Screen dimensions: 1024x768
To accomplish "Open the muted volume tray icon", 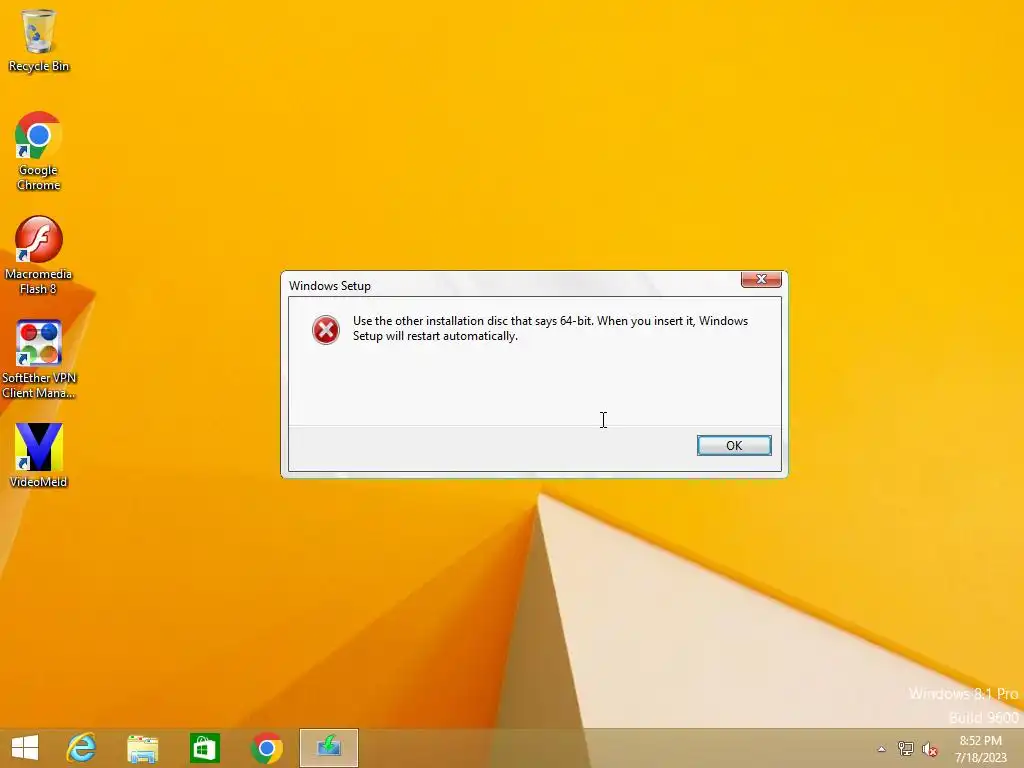I will tap(929, 749).
